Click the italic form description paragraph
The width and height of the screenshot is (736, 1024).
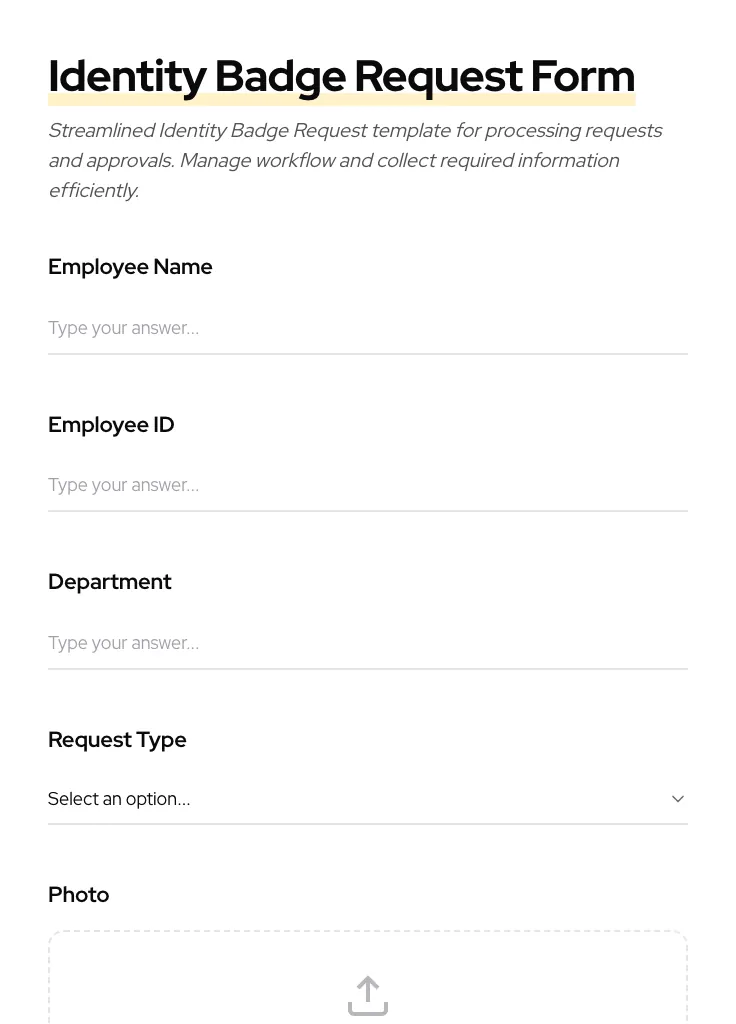pos(355,160)
